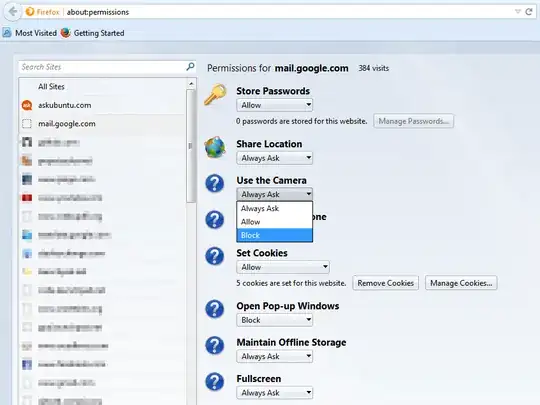Open the Set Cookies dropdown
The width and height of the screenshot is (540, 405).
[283, 267]
